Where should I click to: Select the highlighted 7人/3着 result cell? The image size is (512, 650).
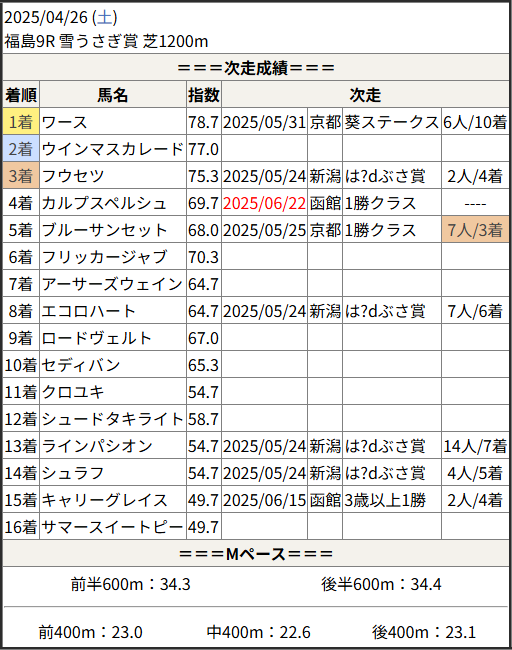coord(475,230)
